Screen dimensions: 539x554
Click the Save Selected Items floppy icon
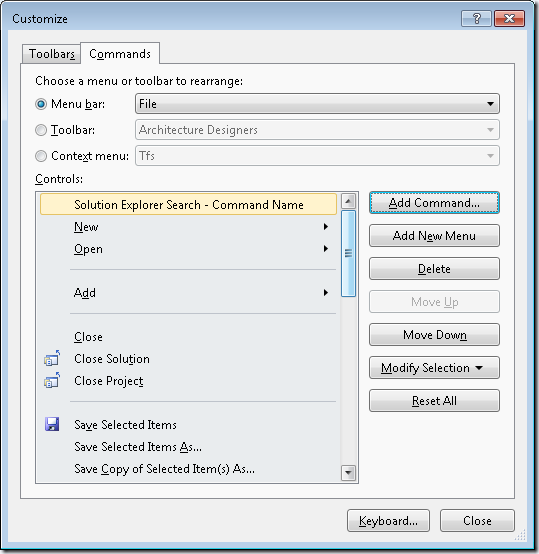tap(52, 424)
